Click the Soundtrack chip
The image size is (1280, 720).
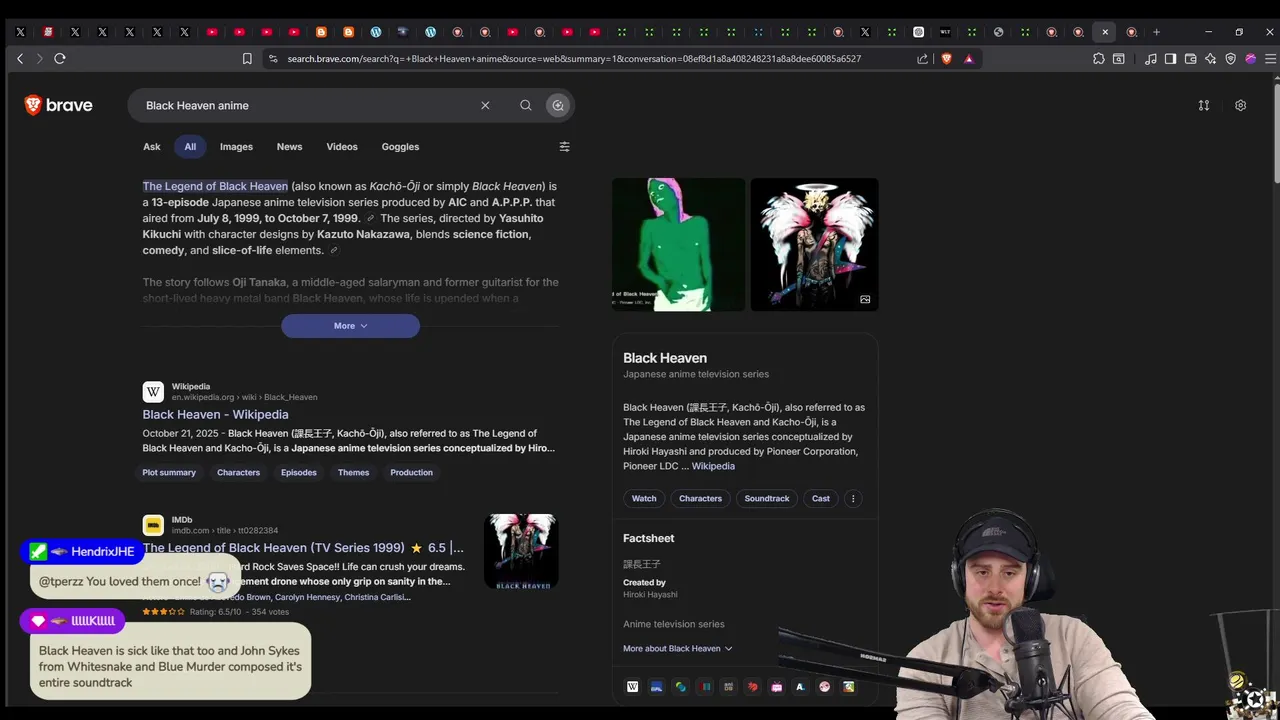click(767, 498)
